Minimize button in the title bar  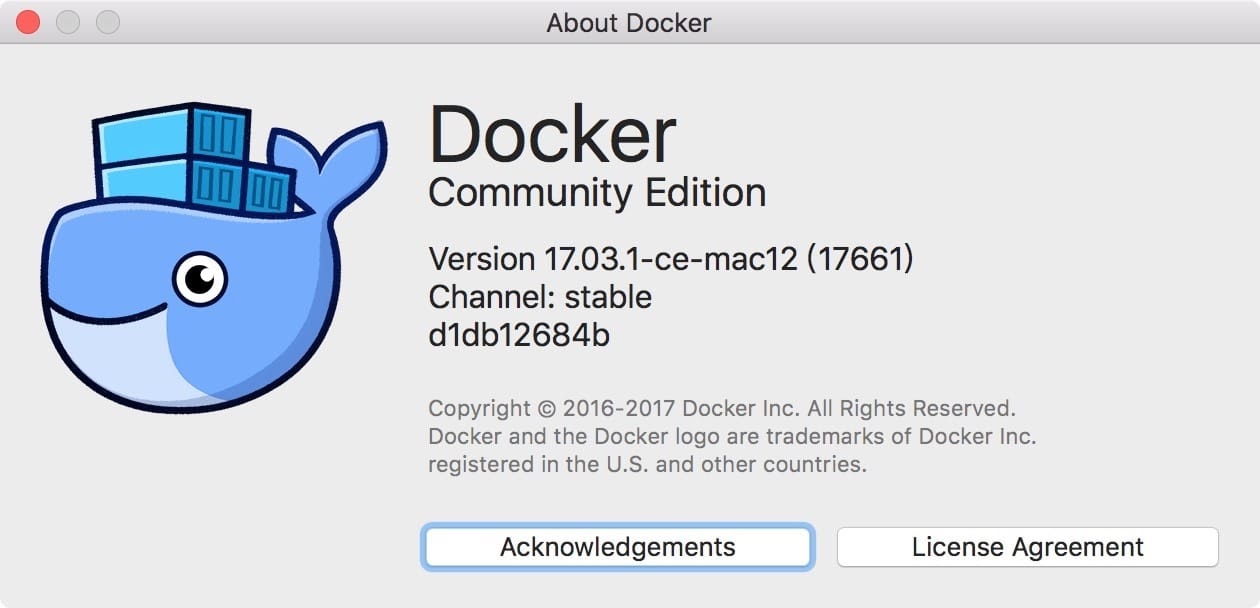[67, 22]
